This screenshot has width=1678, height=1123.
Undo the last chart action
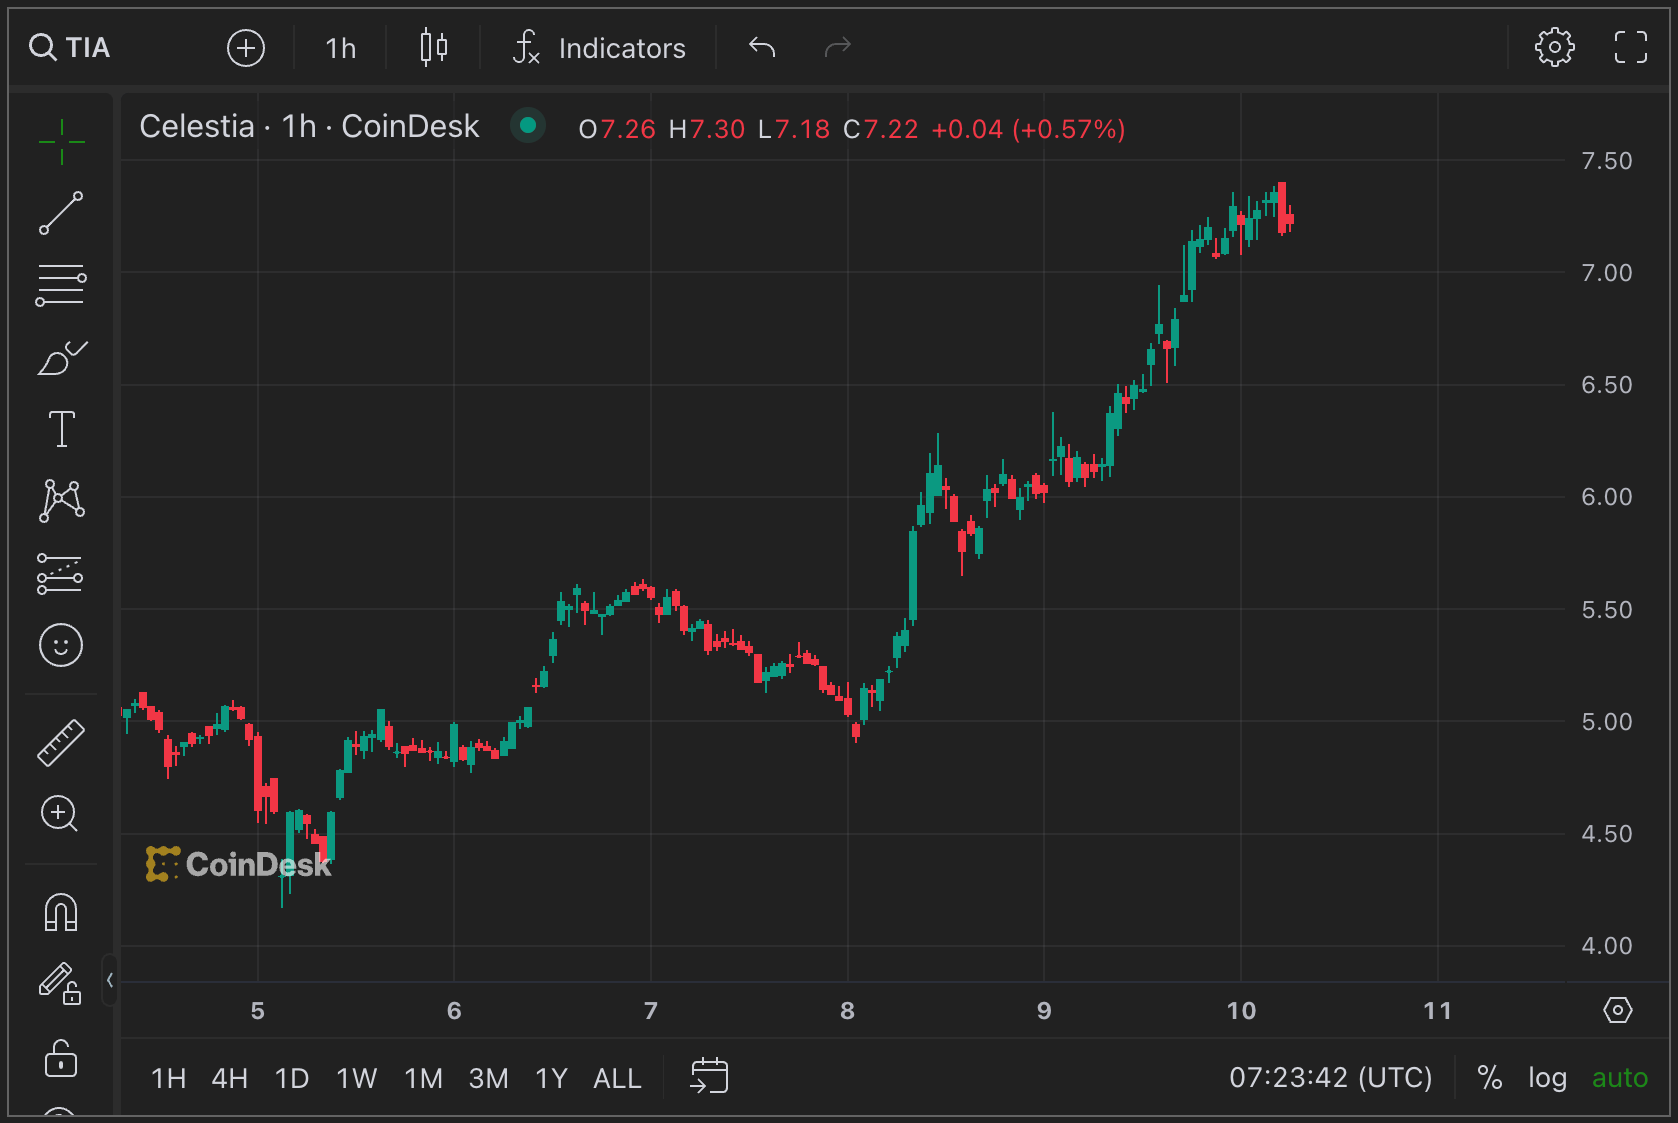click(x=762, y=47)
